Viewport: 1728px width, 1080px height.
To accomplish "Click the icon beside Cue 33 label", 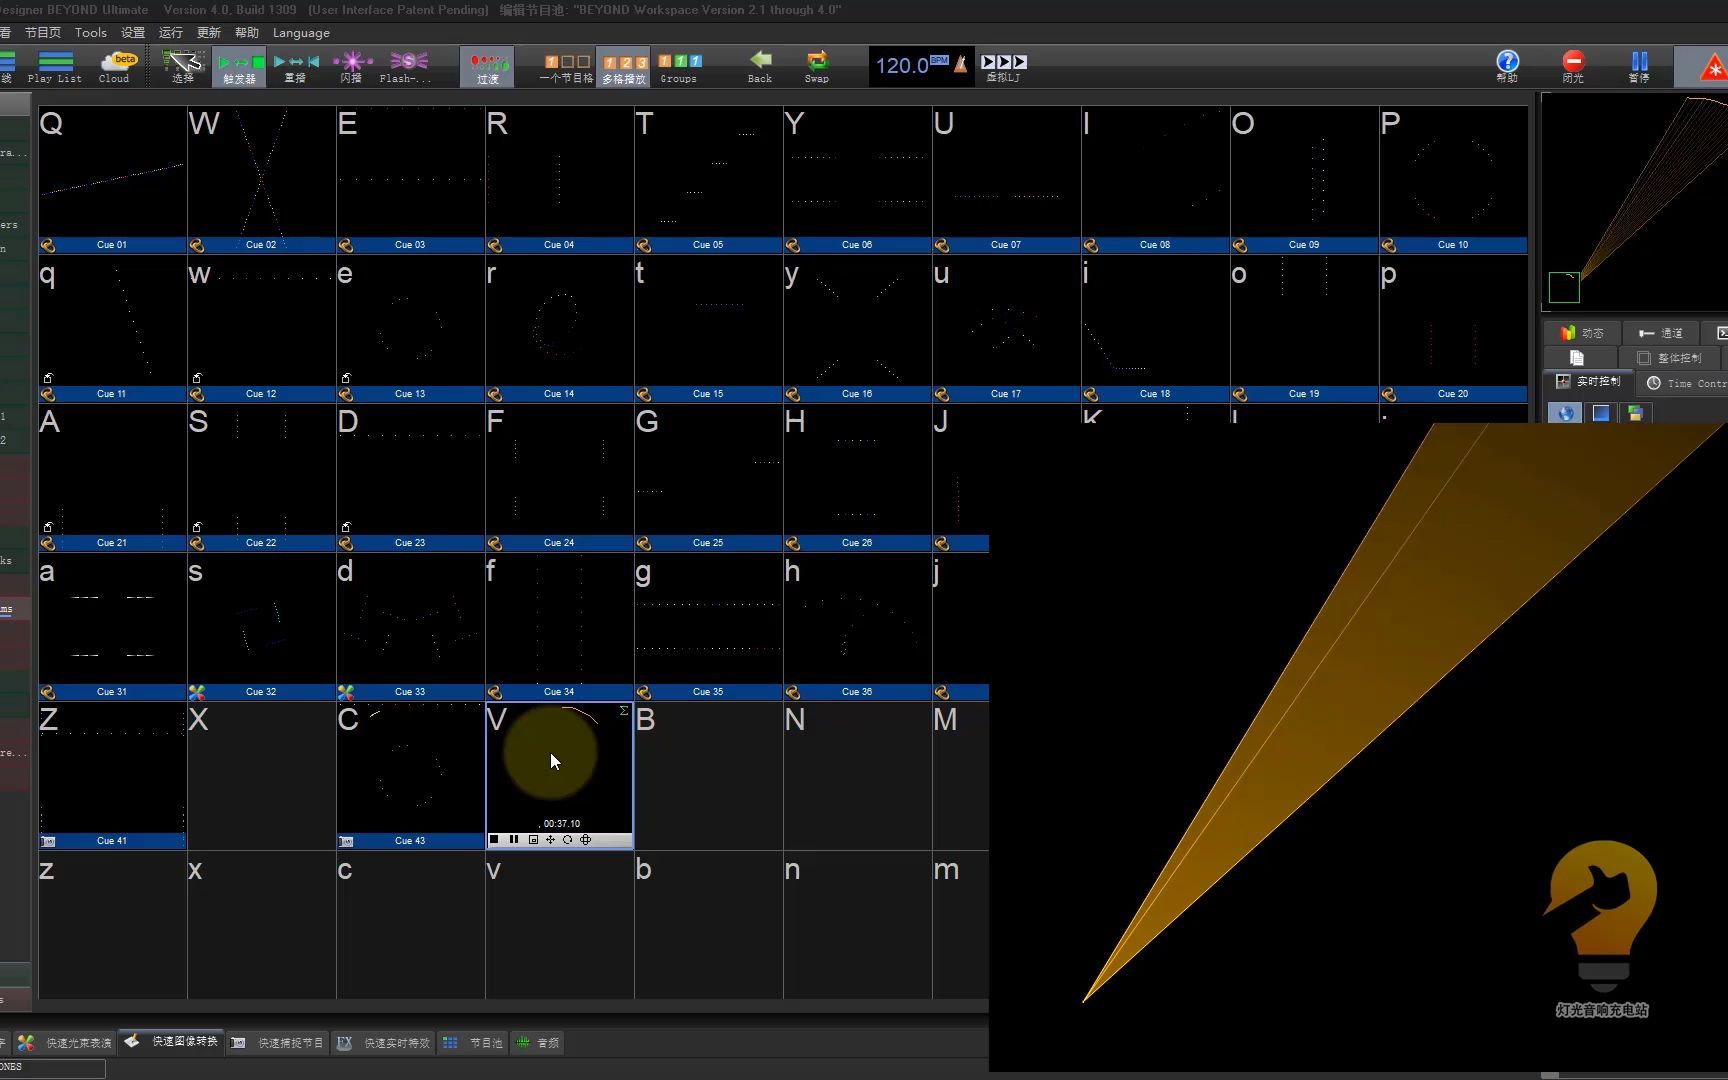I will 346,692.
